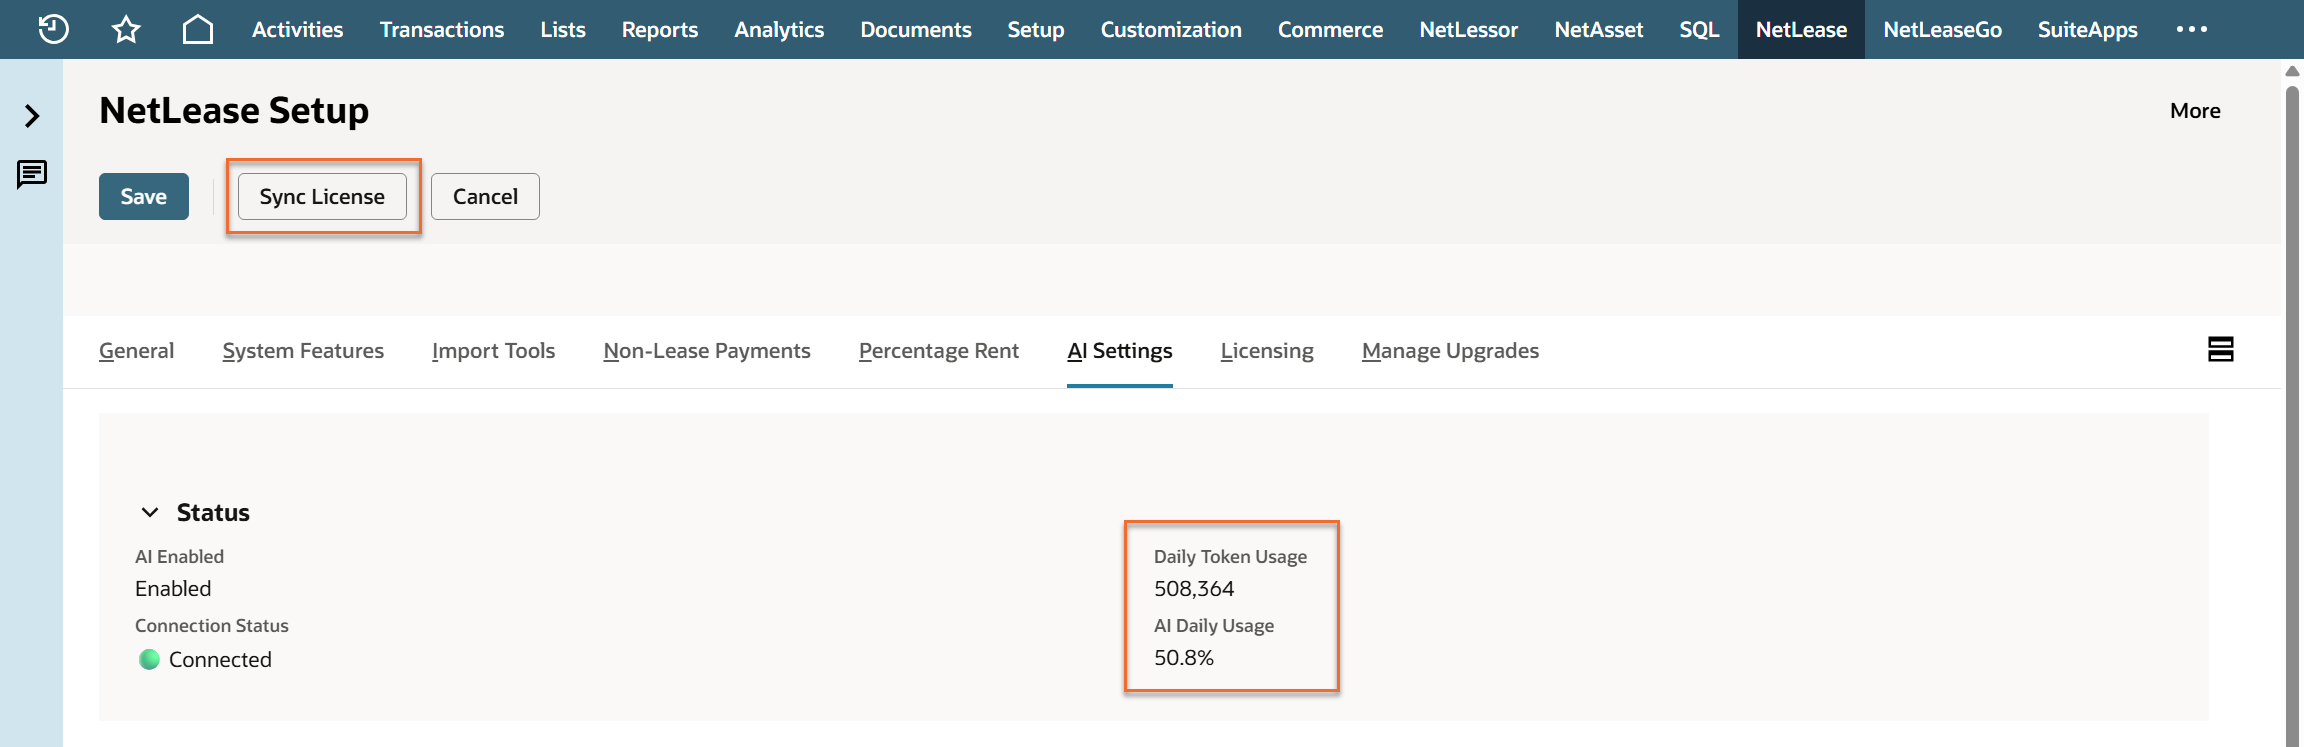Image resolution: width=2304 pixels, height=747 pixels.
Task: Click the Daily Token Usage value 508,364
Action: click(1194, 589)
